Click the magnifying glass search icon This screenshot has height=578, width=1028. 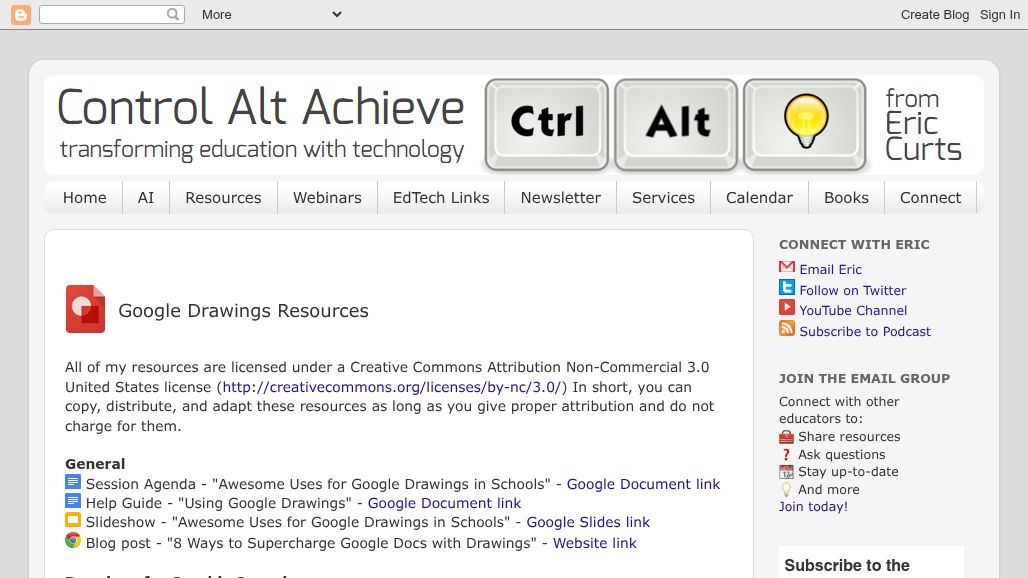point(172,14)
